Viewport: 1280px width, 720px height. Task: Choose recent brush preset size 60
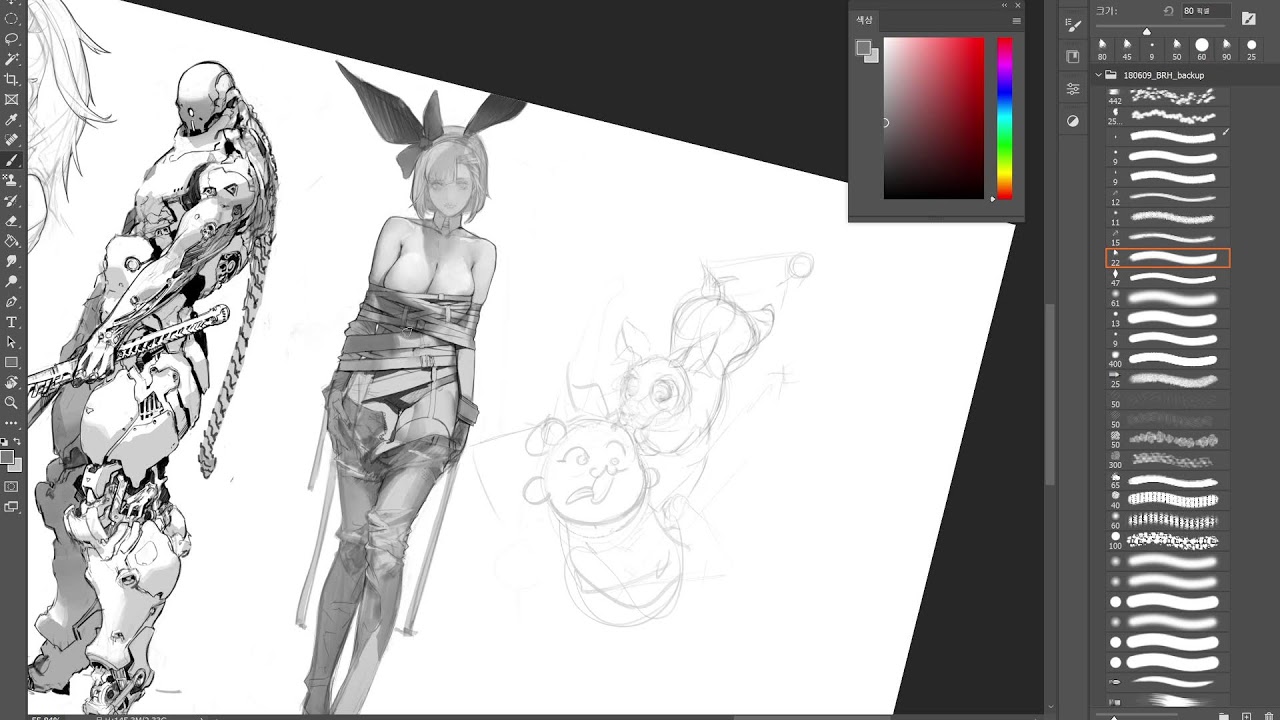pos(1202,49)
